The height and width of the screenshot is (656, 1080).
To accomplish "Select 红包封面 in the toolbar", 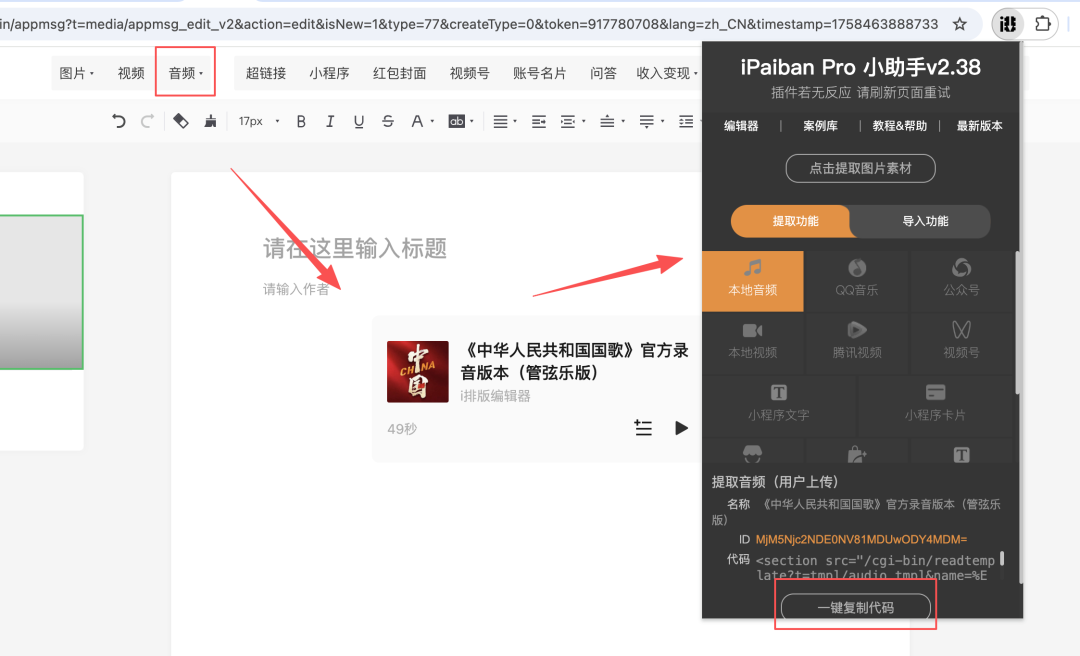I will [x=399, y=73].
